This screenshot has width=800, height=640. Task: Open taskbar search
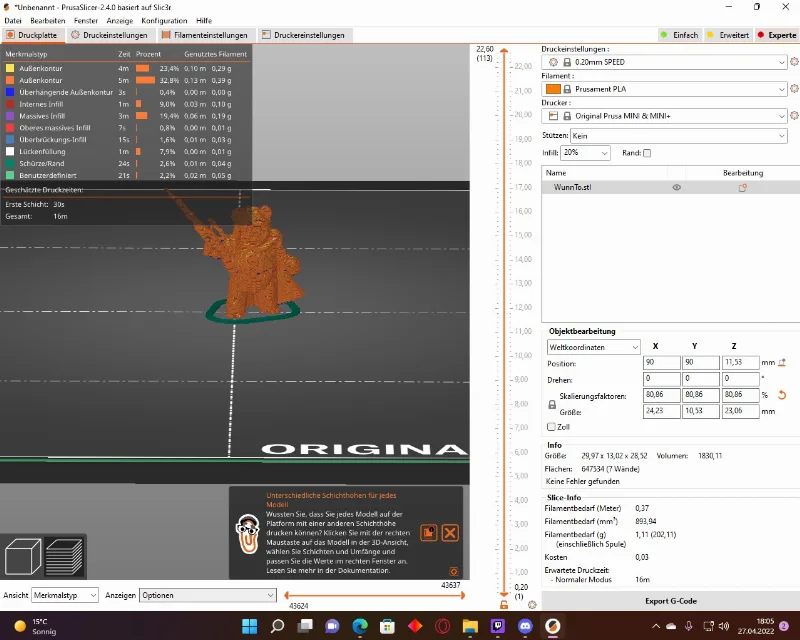pyautogui.click(x=277, y=626)
